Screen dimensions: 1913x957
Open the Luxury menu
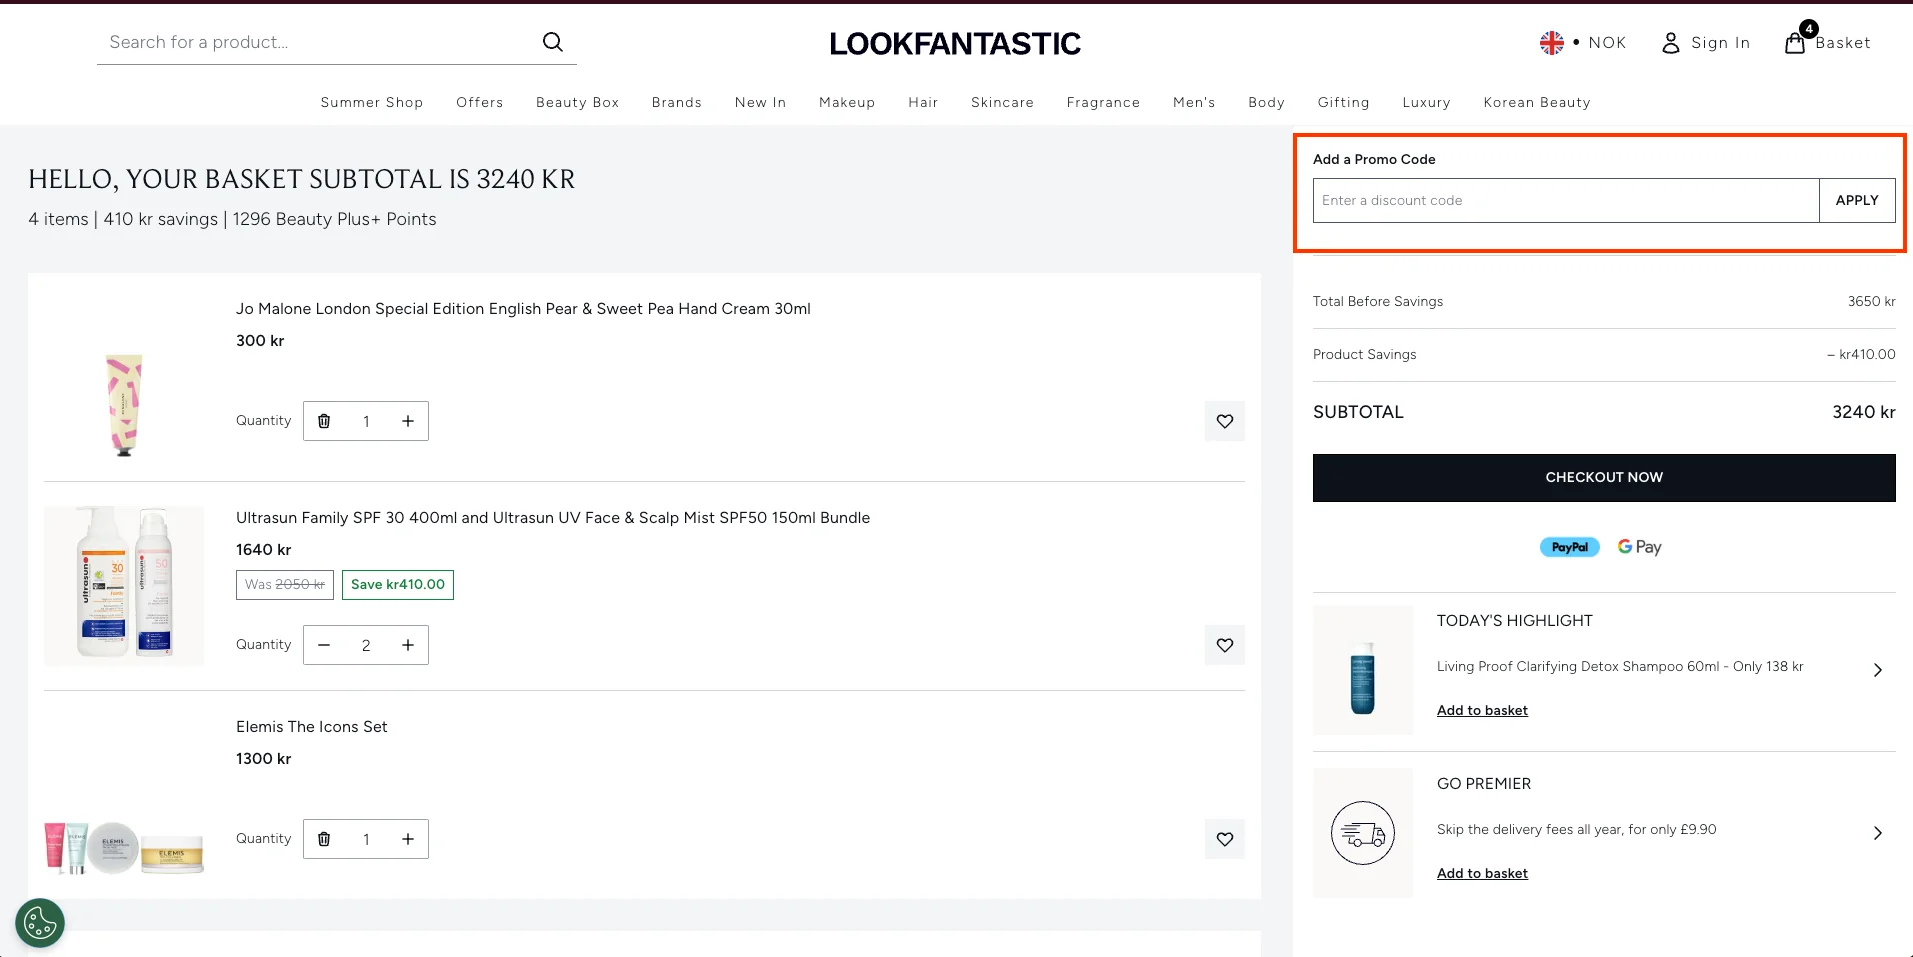[1426, 102]
